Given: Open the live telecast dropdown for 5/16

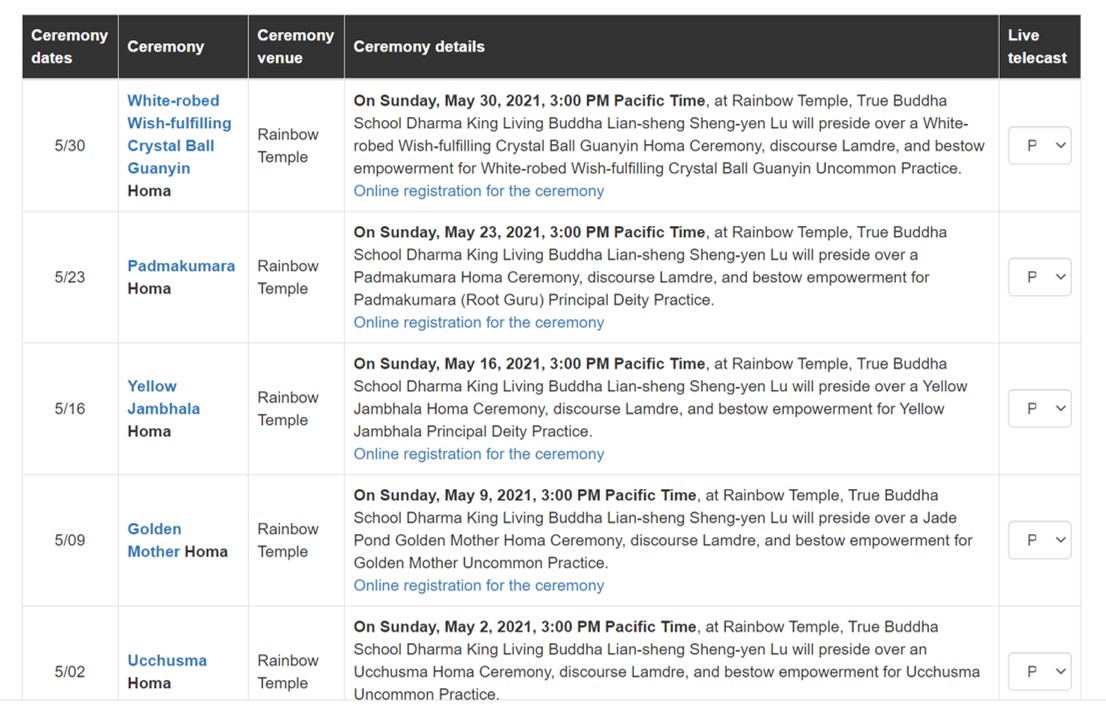Looking at the screenshot, I should point(1039,408).
